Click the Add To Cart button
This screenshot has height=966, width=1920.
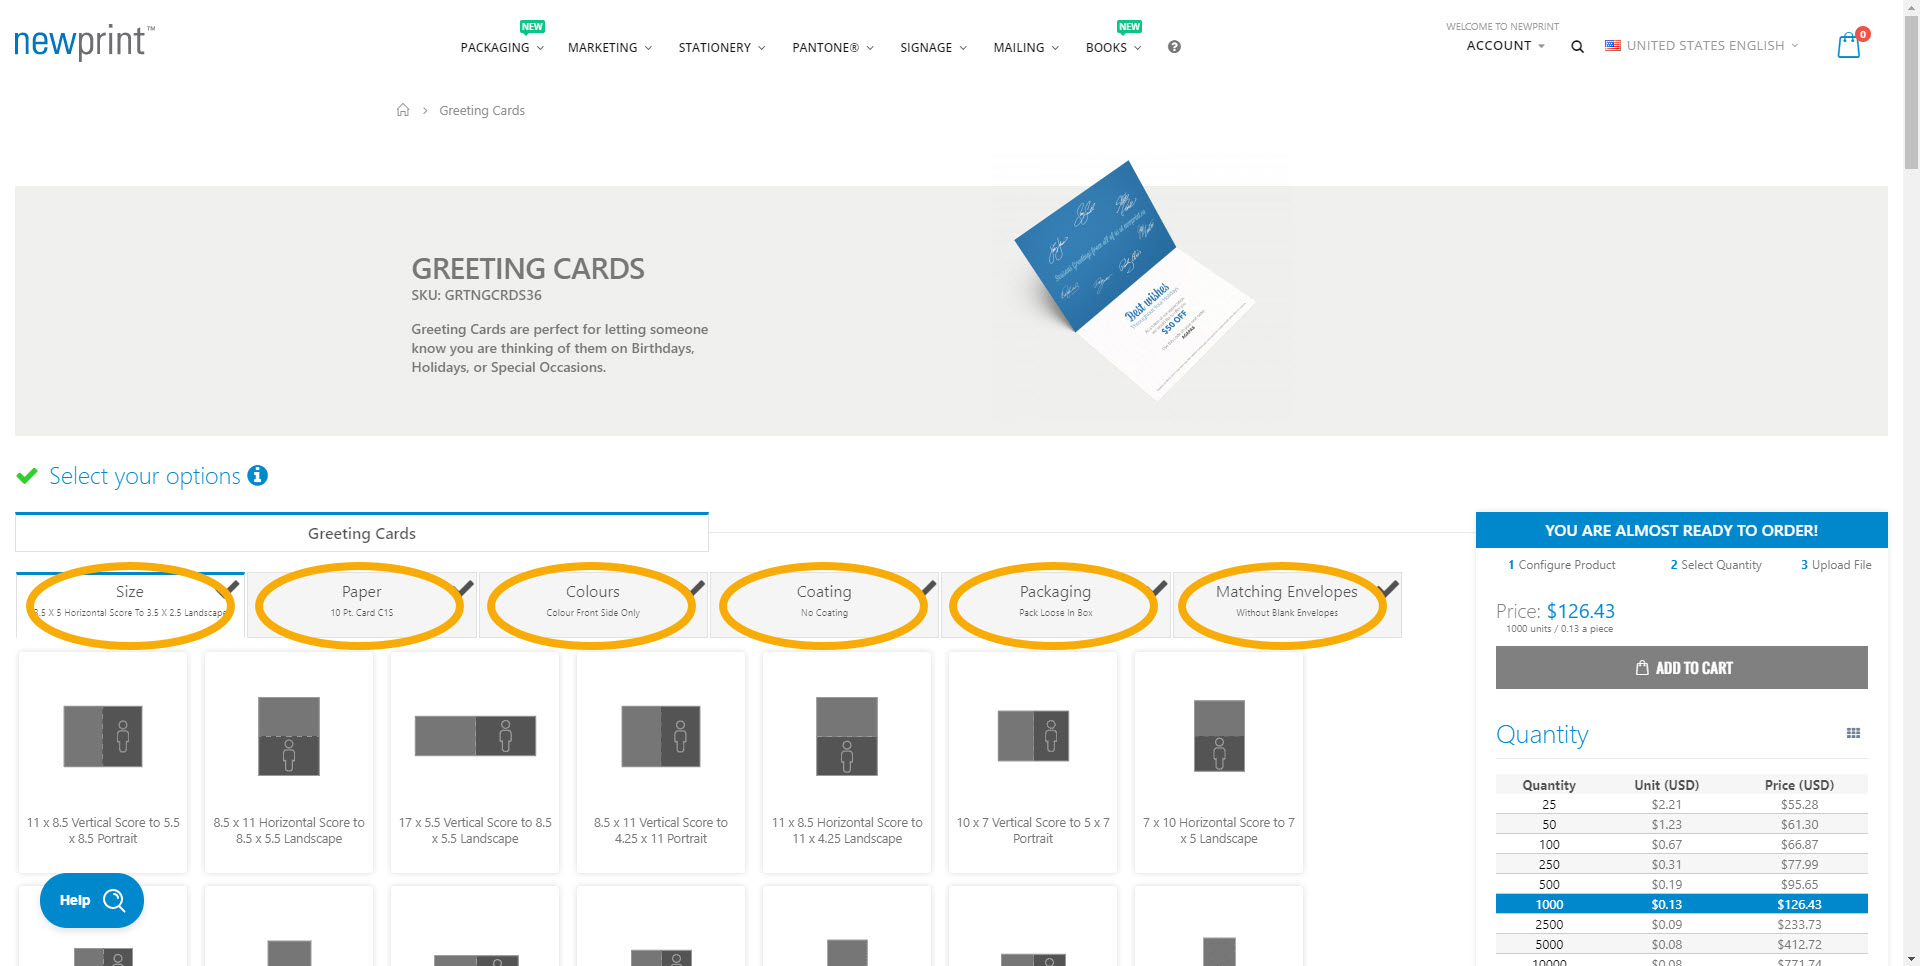point(1681,667)
